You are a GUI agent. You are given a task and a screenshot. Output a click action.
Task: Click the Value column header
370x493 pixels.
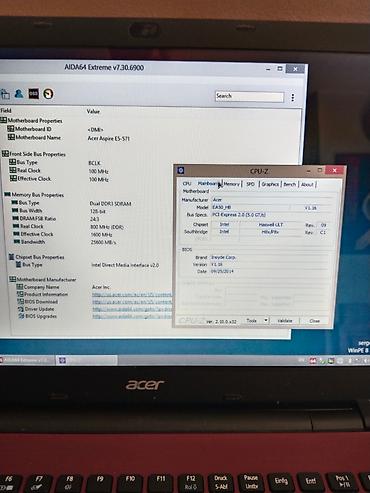point(93,111)
